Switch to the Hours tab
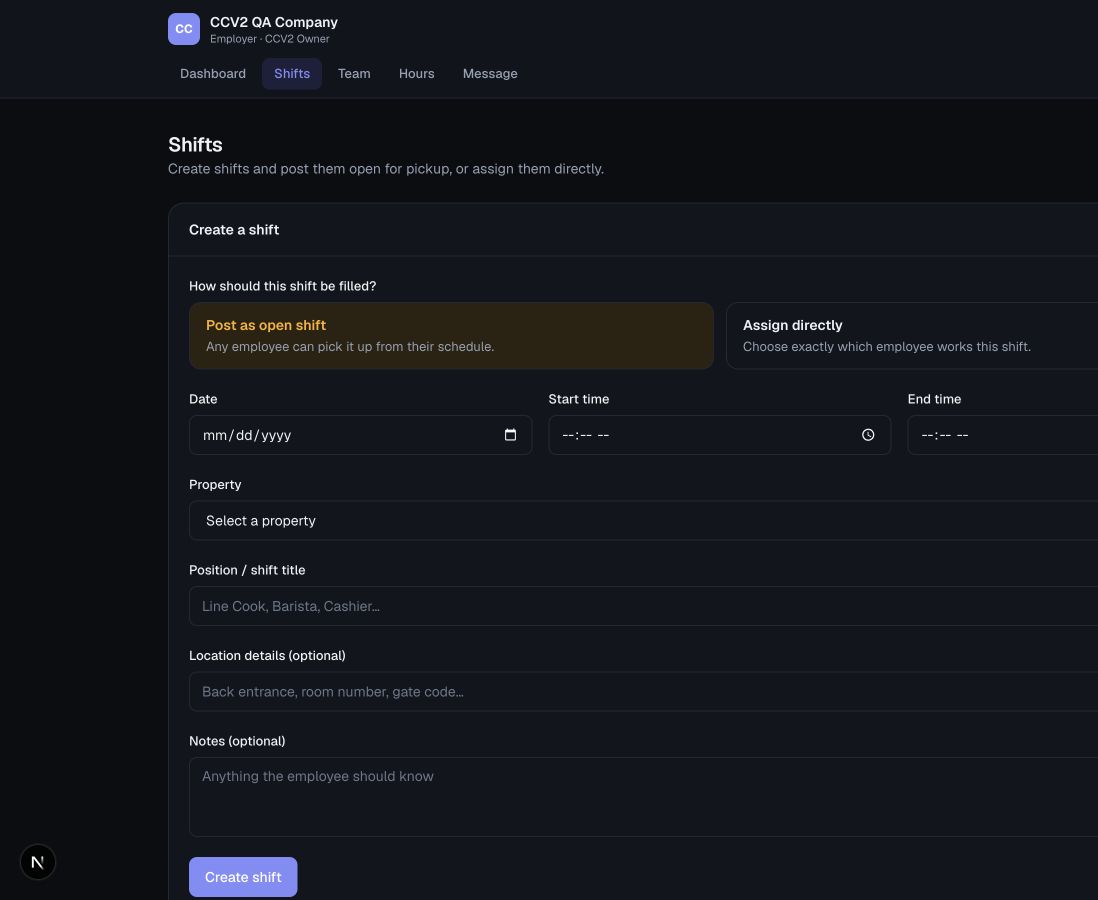The width and height of the screenshot is (1098, 900). point(417,74)
